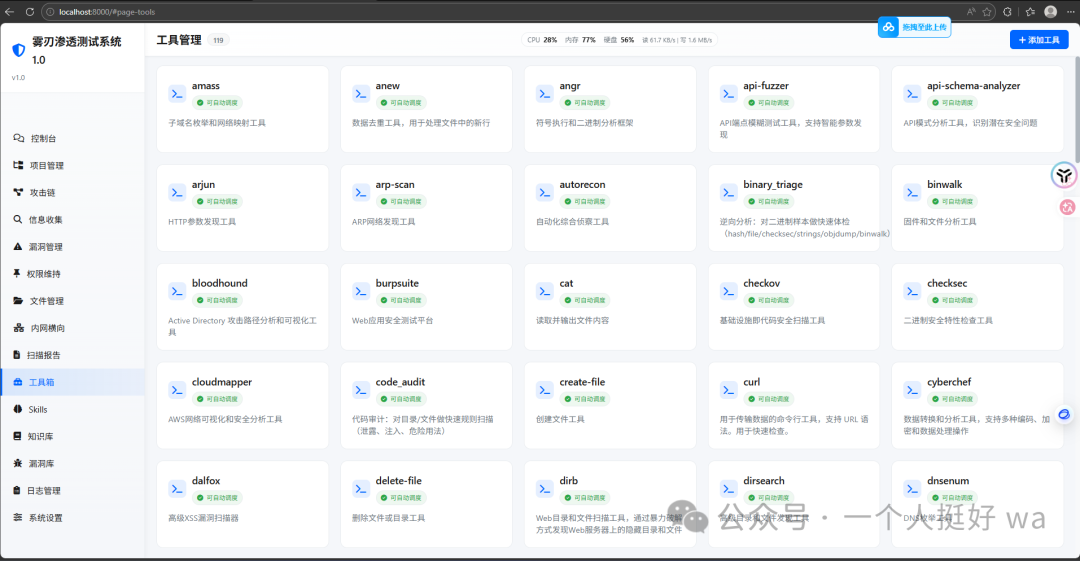Viewport: 1080px width, 561px height.
Task: Click the tool count badge 119
Action: 218,40
